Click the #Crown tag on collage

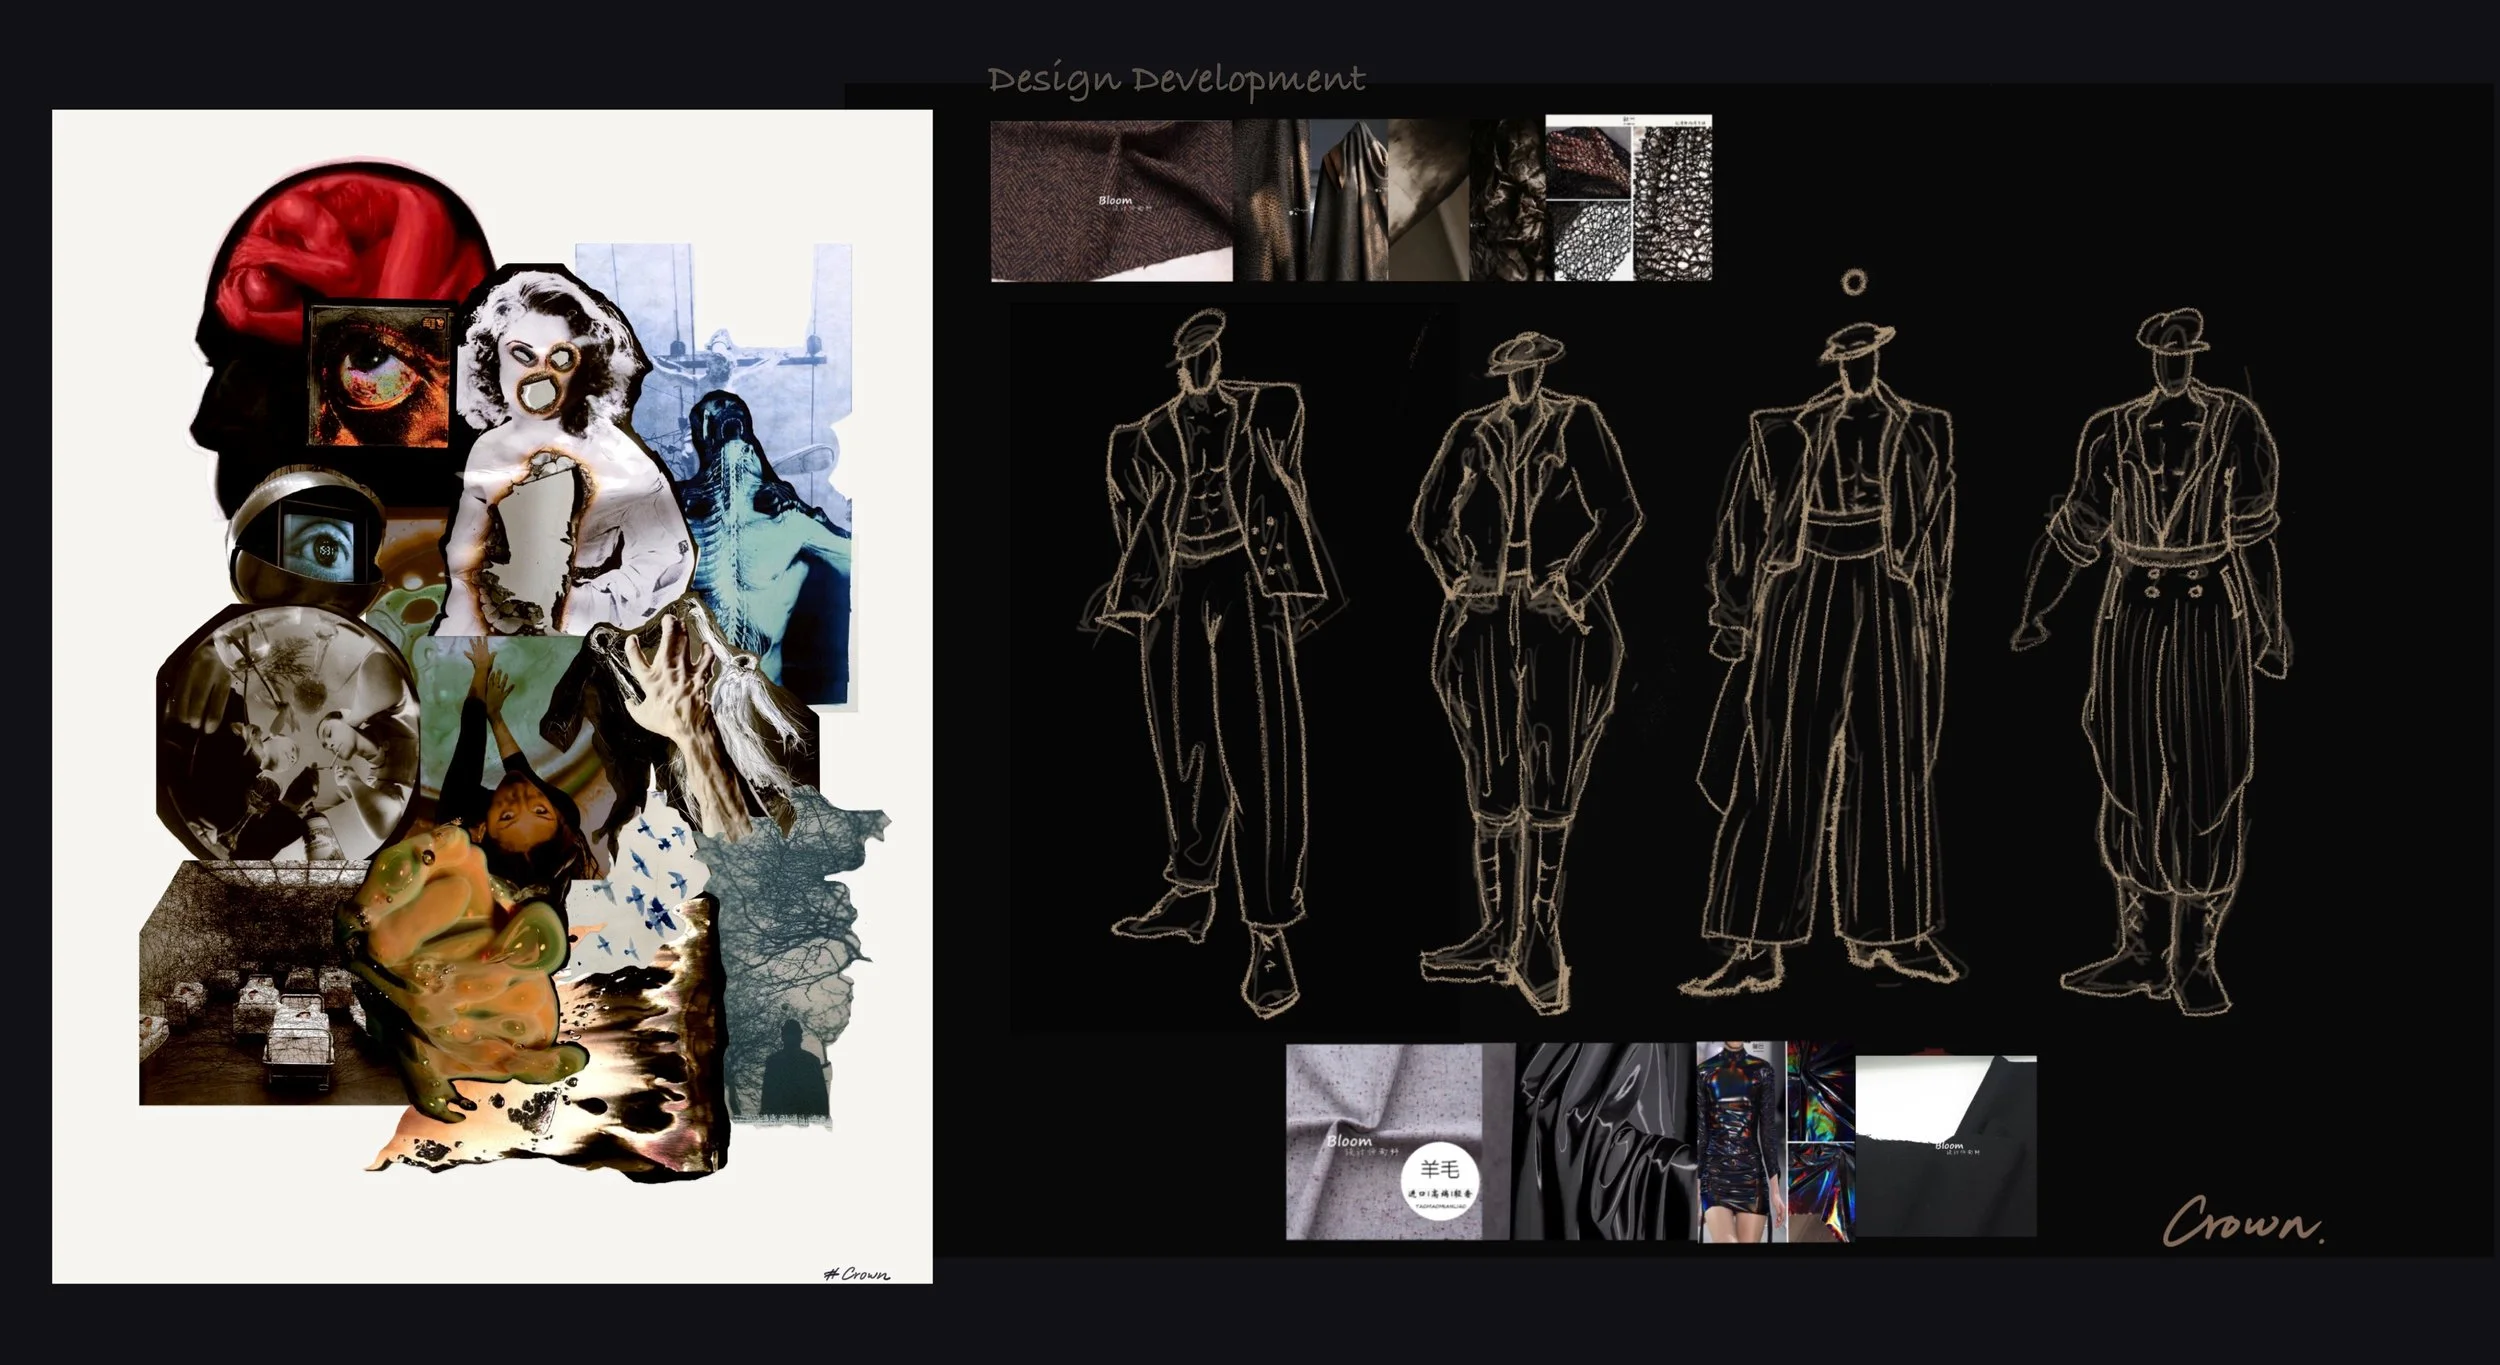coord(856,1274)
